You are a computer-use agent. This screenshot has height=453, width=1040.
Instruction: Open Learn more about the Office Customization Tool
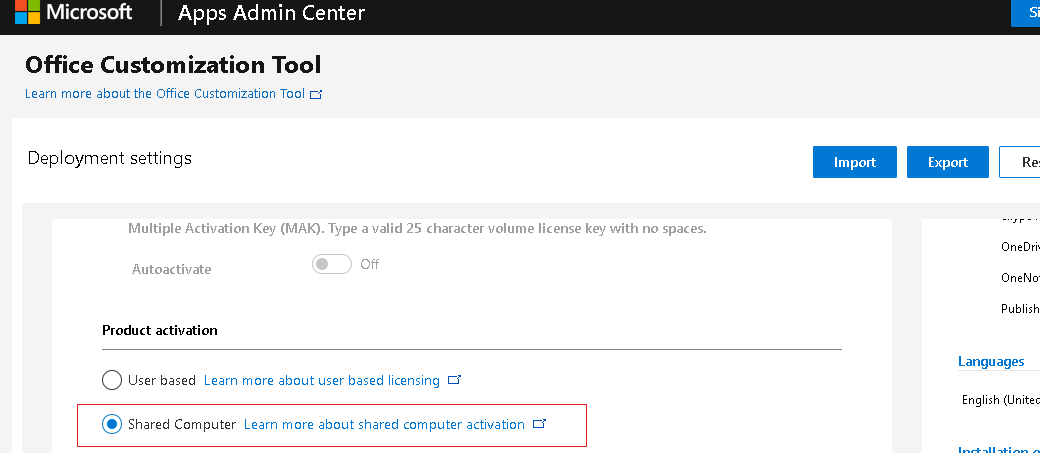pyautogui.click(x=165, y=94)
